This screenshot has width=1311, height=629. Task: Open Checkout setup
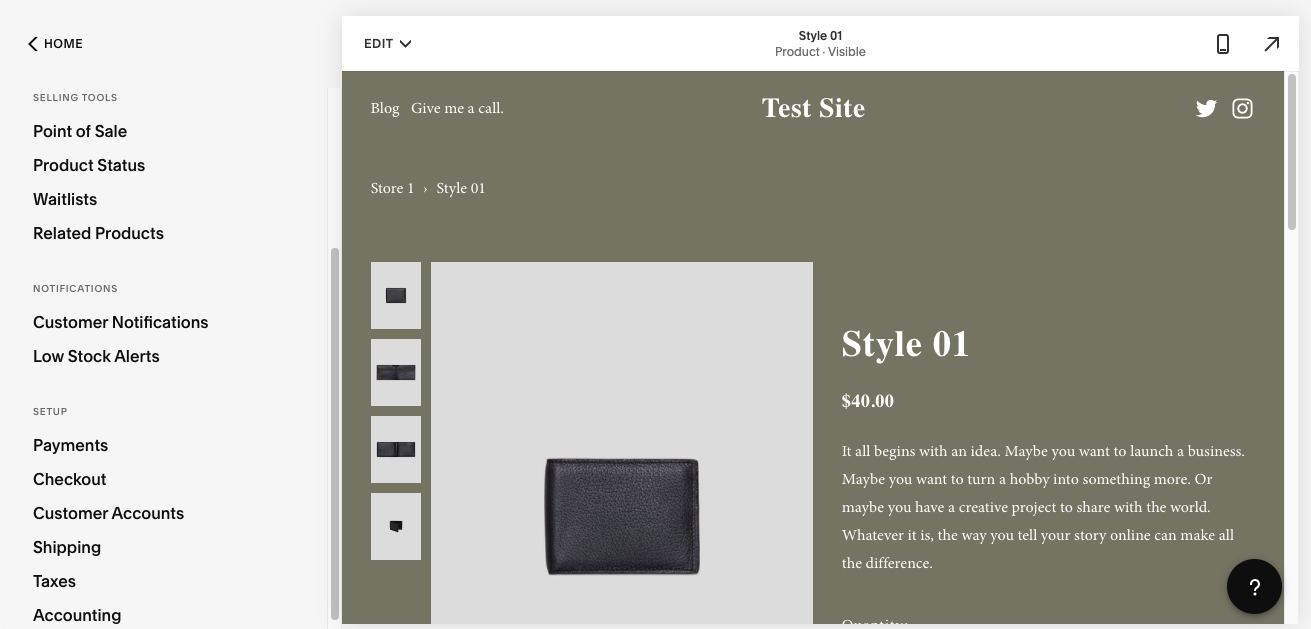tap(69, 479)
